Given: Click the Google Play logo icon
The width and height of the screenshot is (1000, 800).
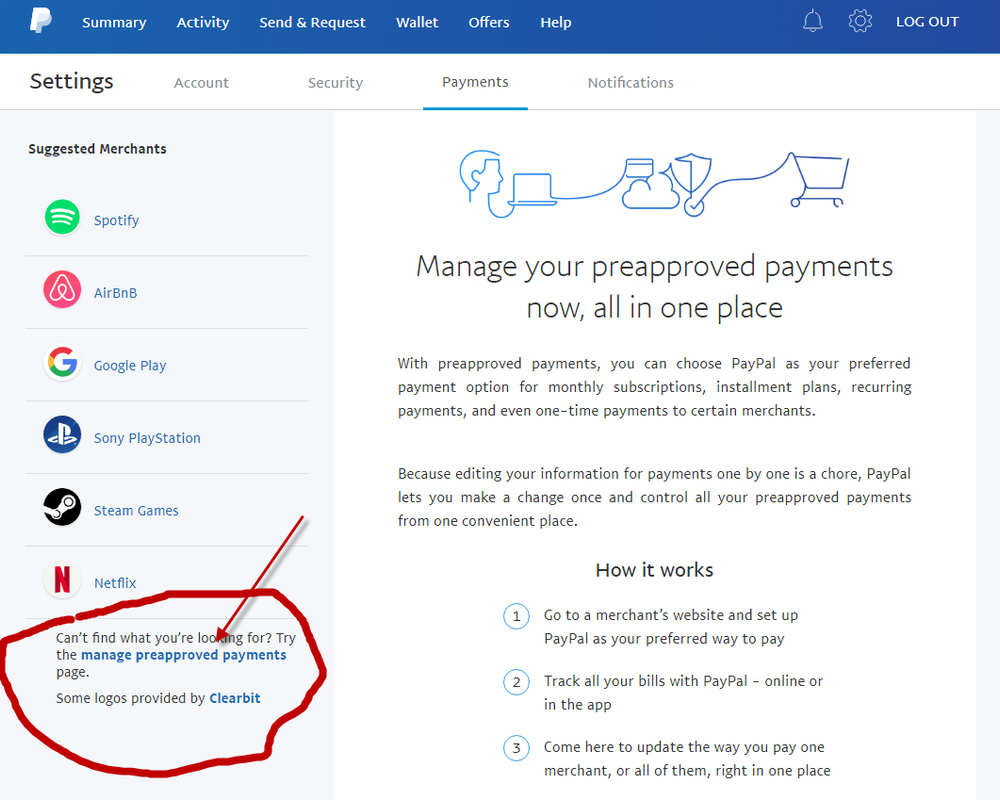Looking at the screenshot, I should (x=62, y=362).
